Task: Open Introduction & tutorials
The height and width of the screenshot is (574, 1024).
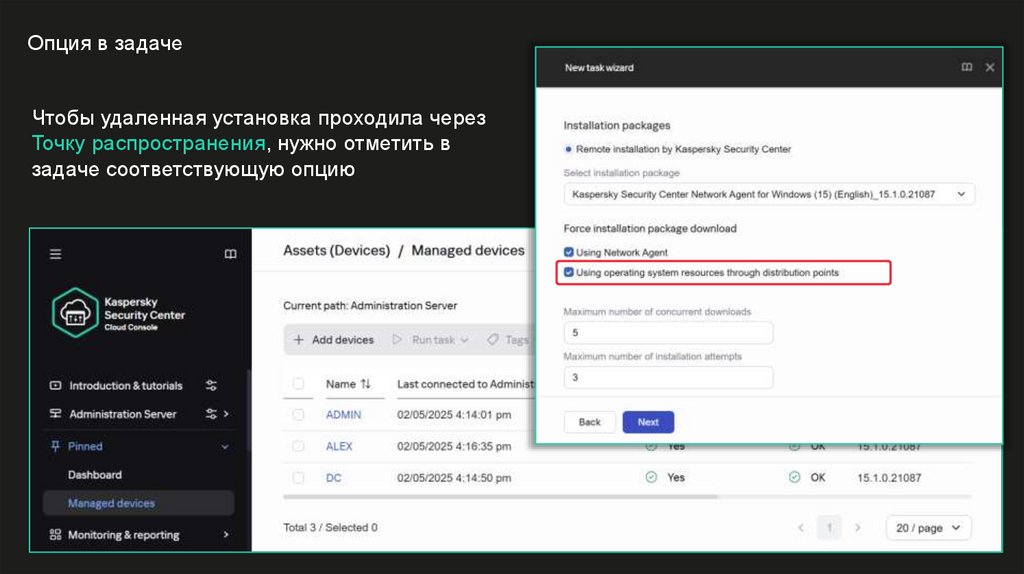Action: point(125,385)
